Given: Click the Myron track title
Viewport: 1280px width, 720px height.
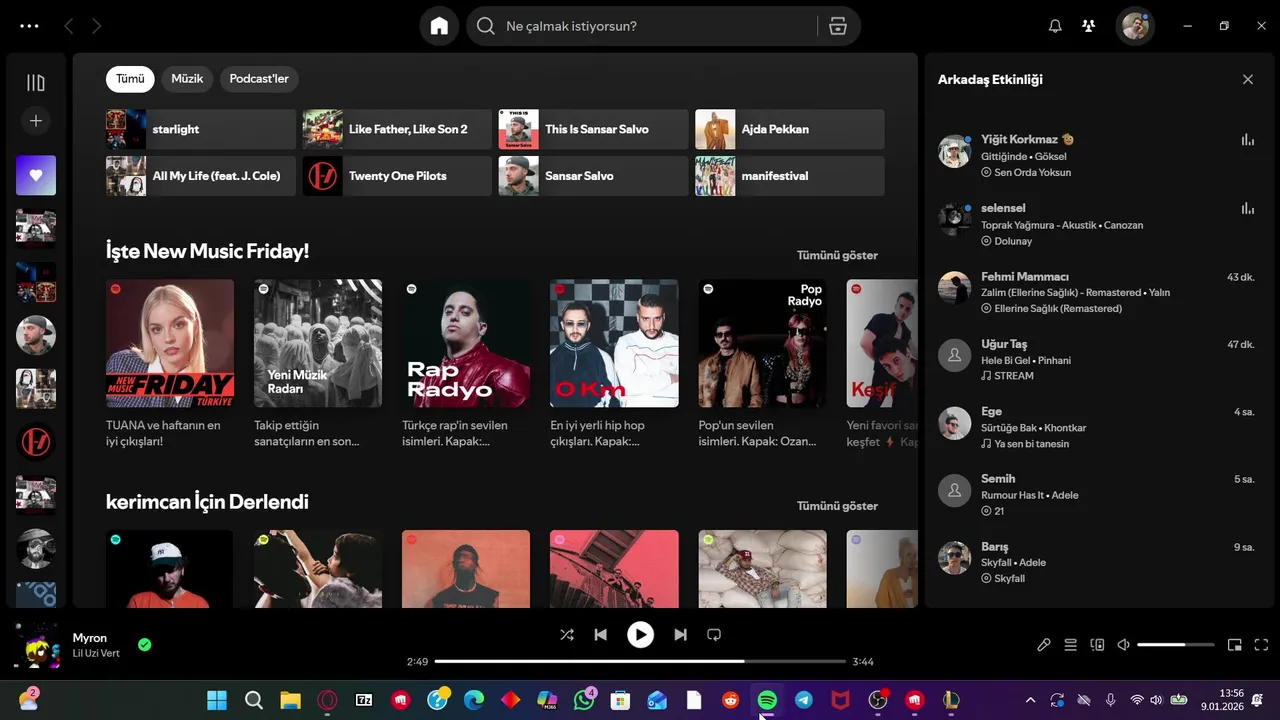Looking at the screenshot, I should pos(90,638).
